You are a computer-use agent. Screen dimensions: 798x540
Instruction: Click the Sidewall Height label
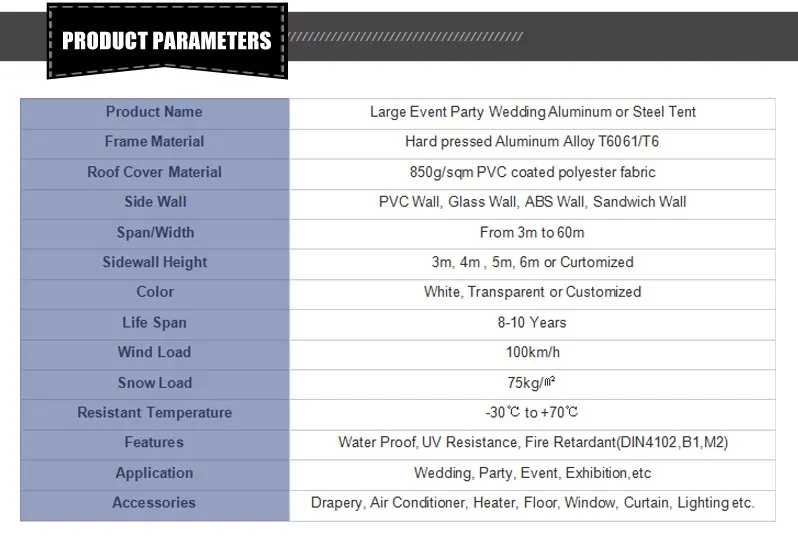point(154,262)
